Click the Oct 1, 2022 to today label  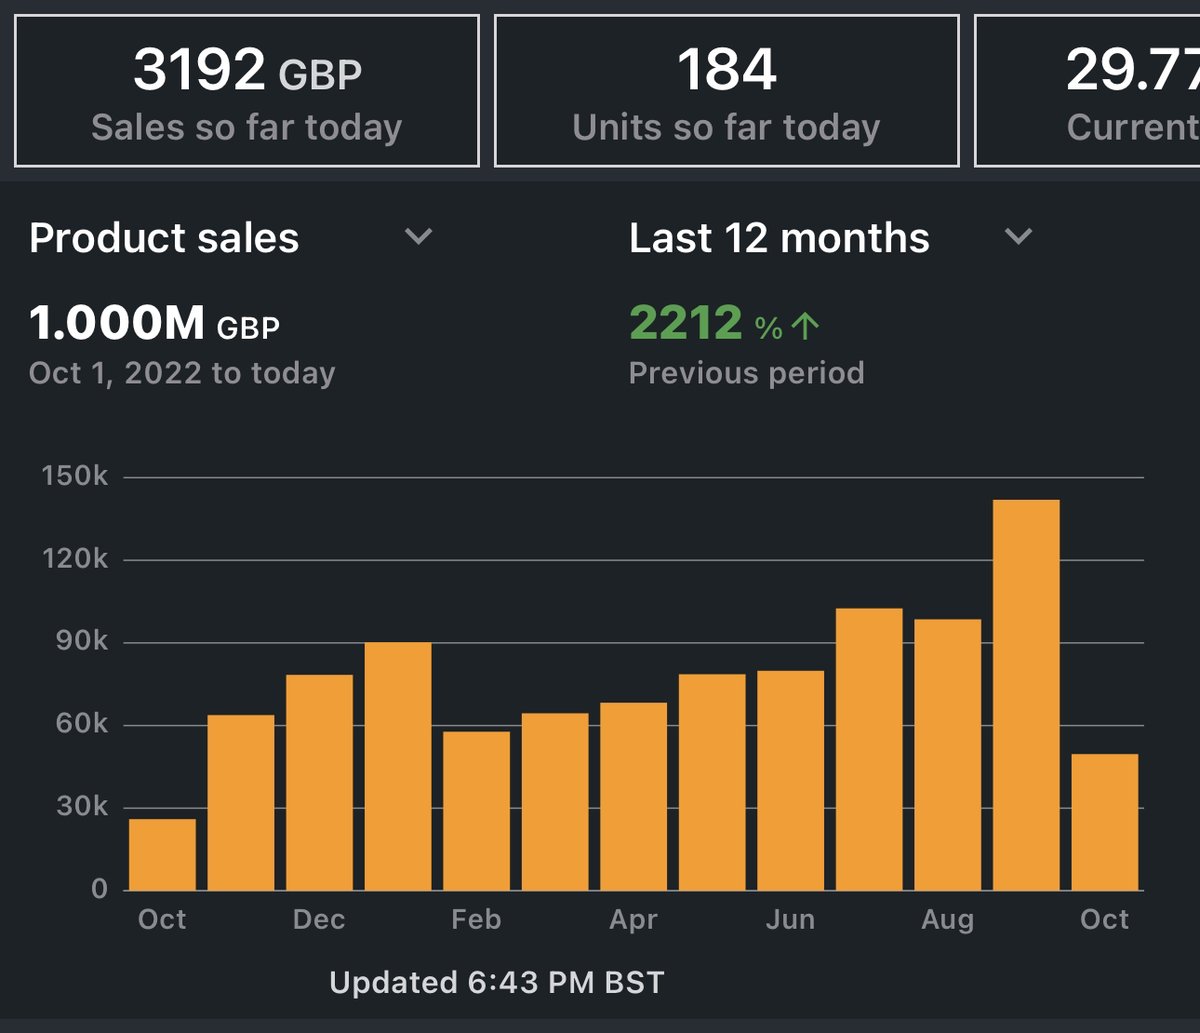tap(182, 372)
